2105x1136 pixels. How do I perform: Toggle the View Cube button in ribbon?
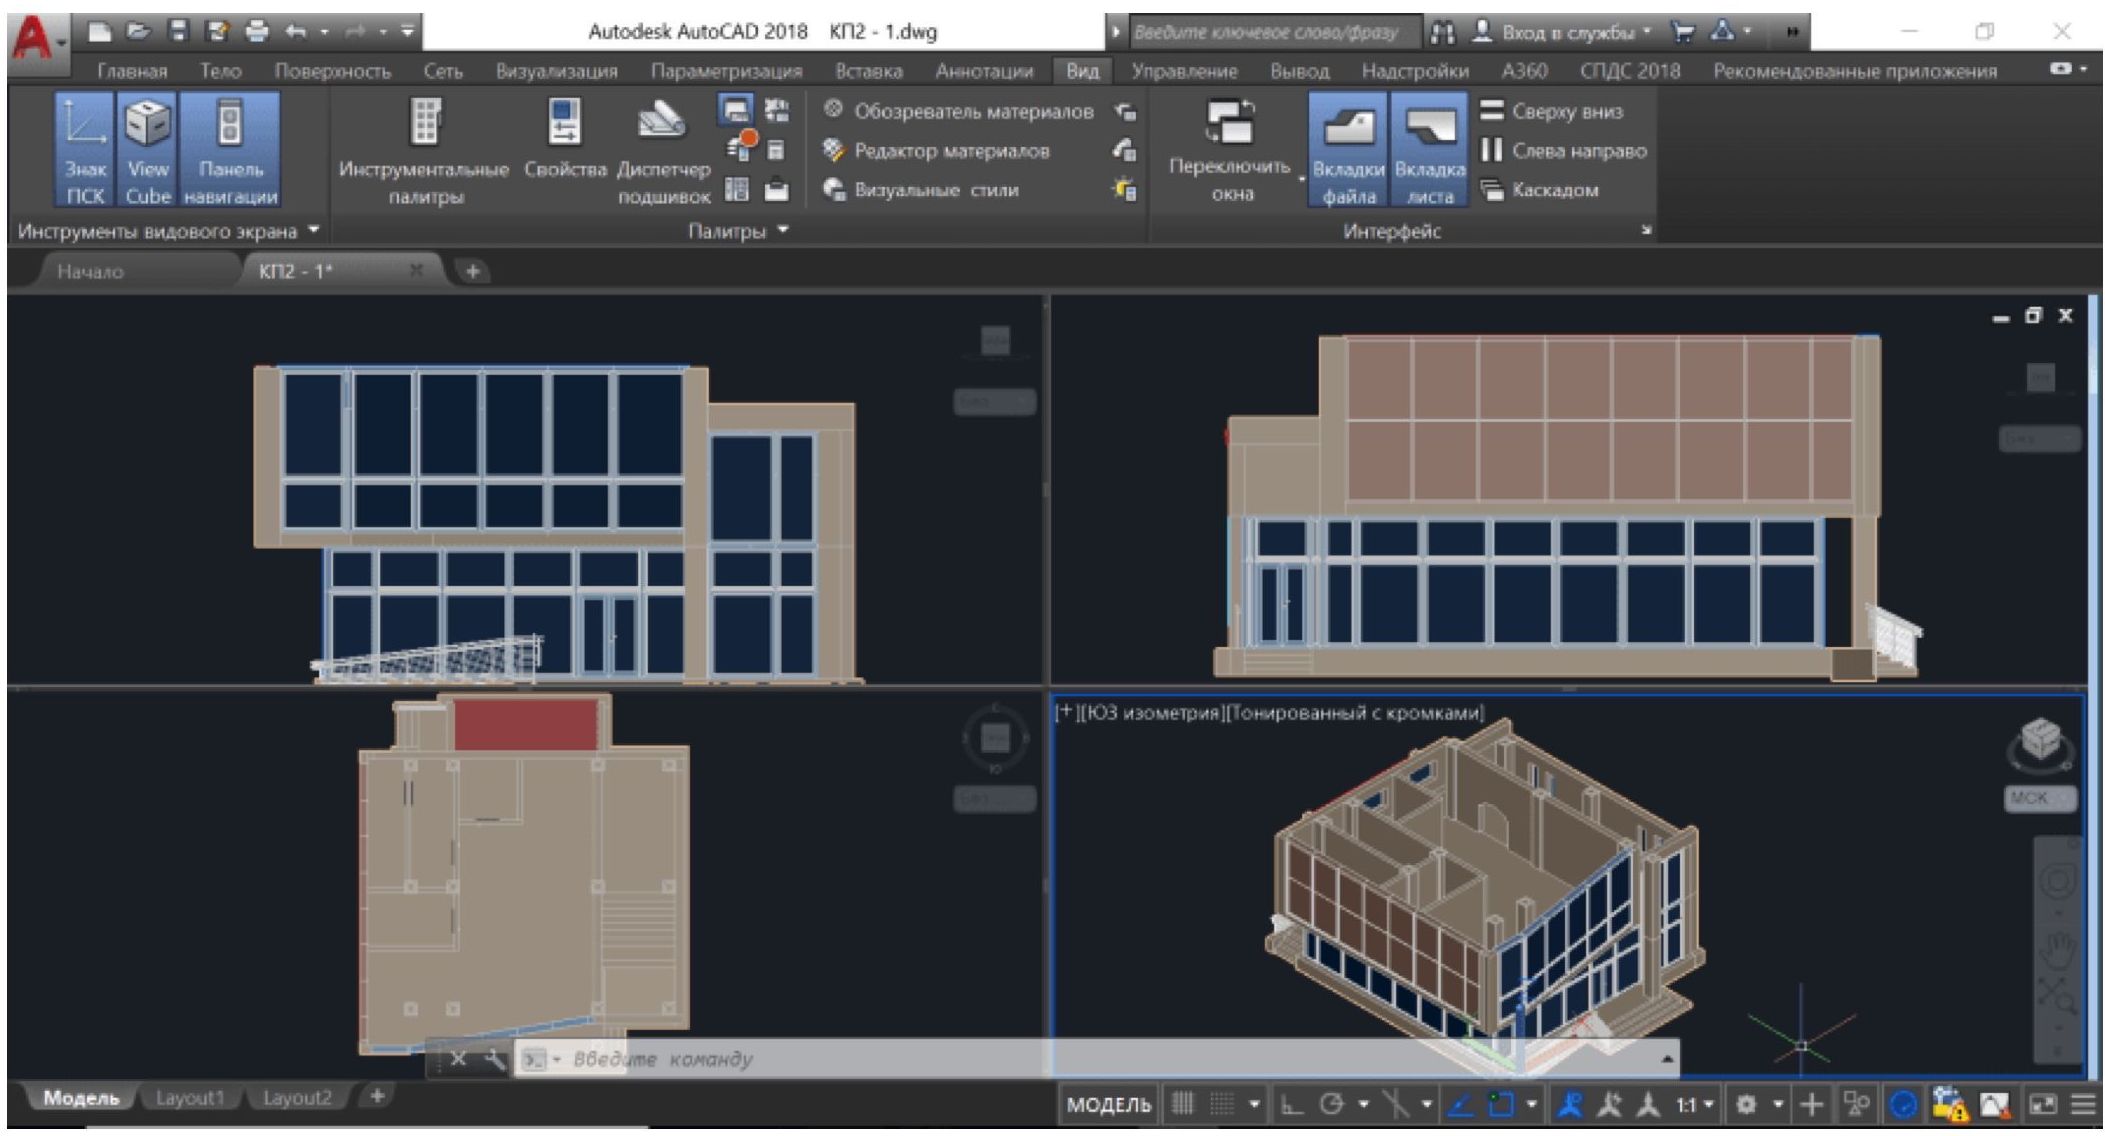click(147, 150)
